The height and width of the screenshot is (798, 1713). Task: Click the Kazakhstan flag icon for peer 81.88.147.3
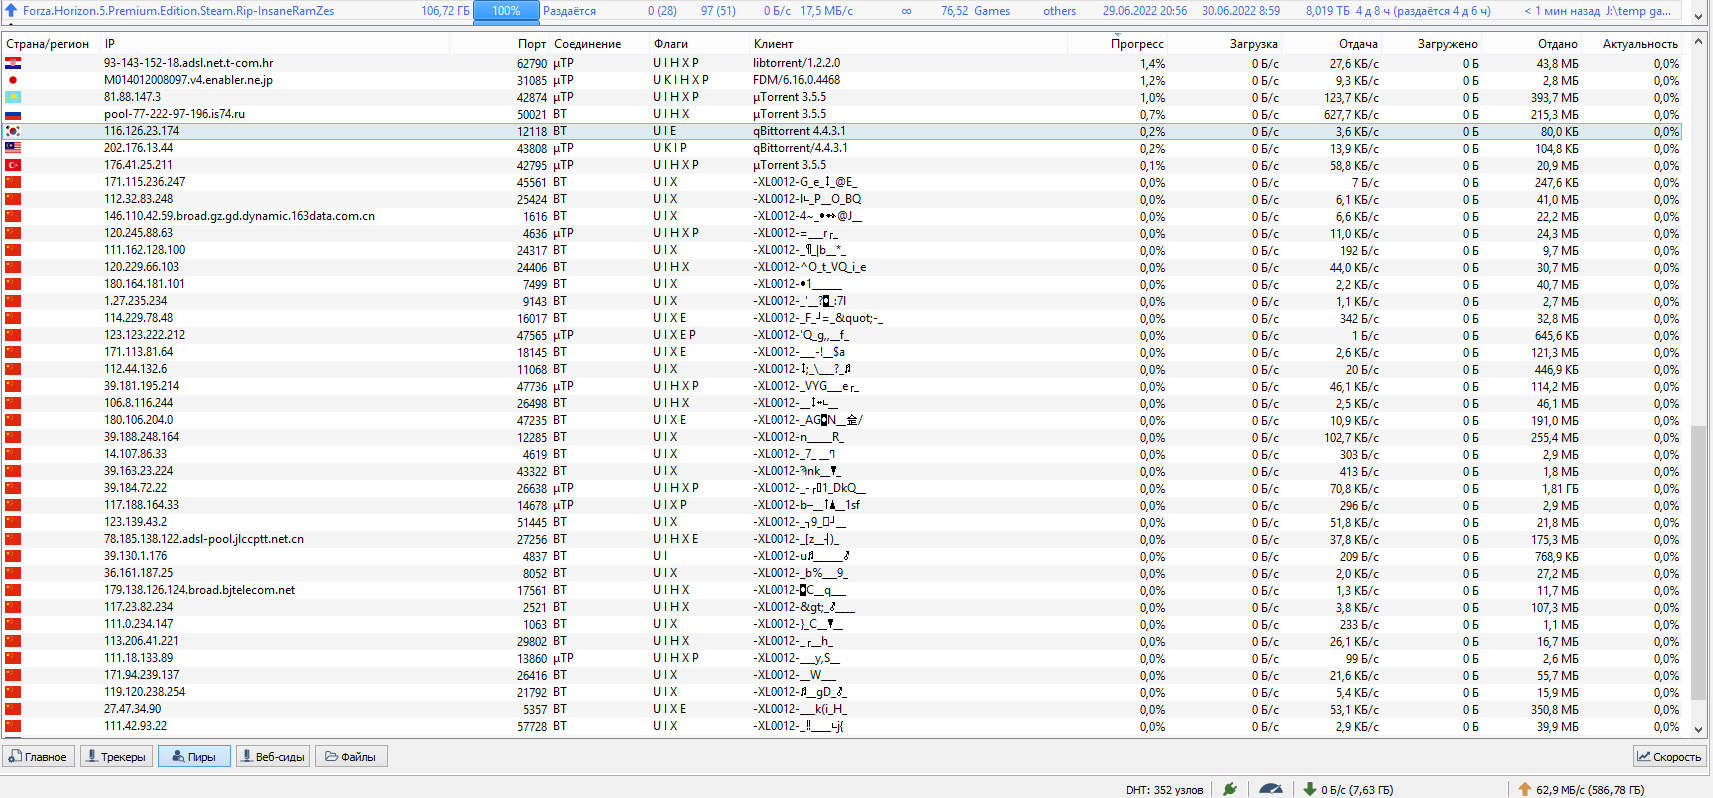[13, 97]
